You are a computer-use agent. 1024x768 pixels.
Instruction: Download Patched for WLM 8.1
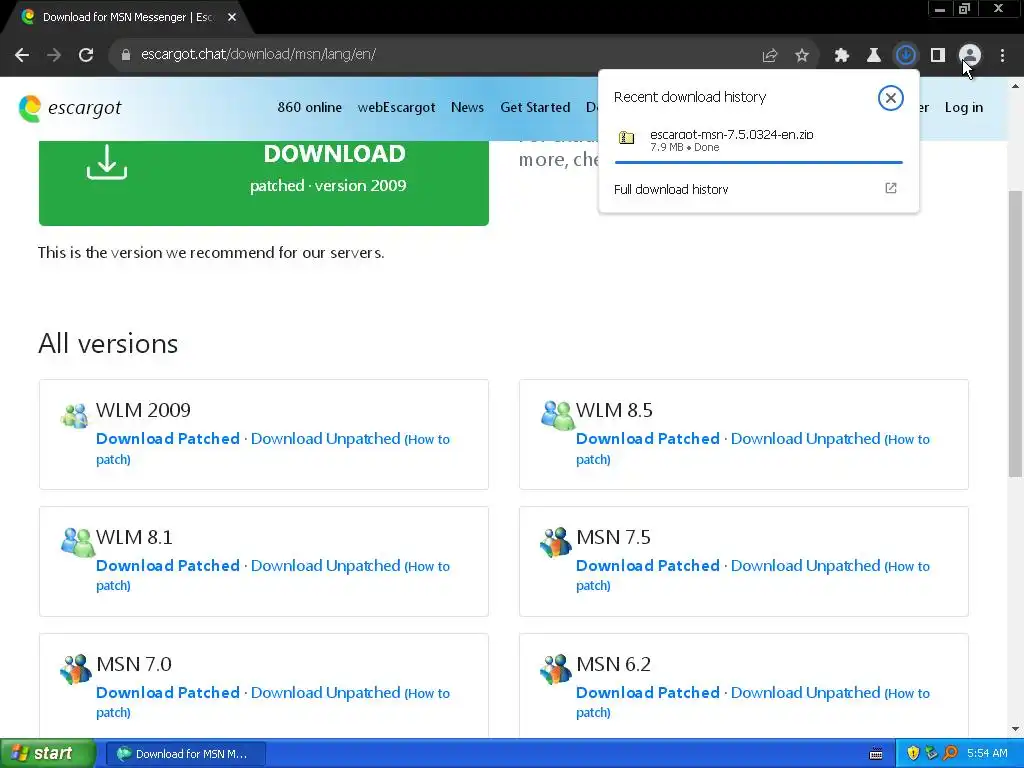(168, 566)
